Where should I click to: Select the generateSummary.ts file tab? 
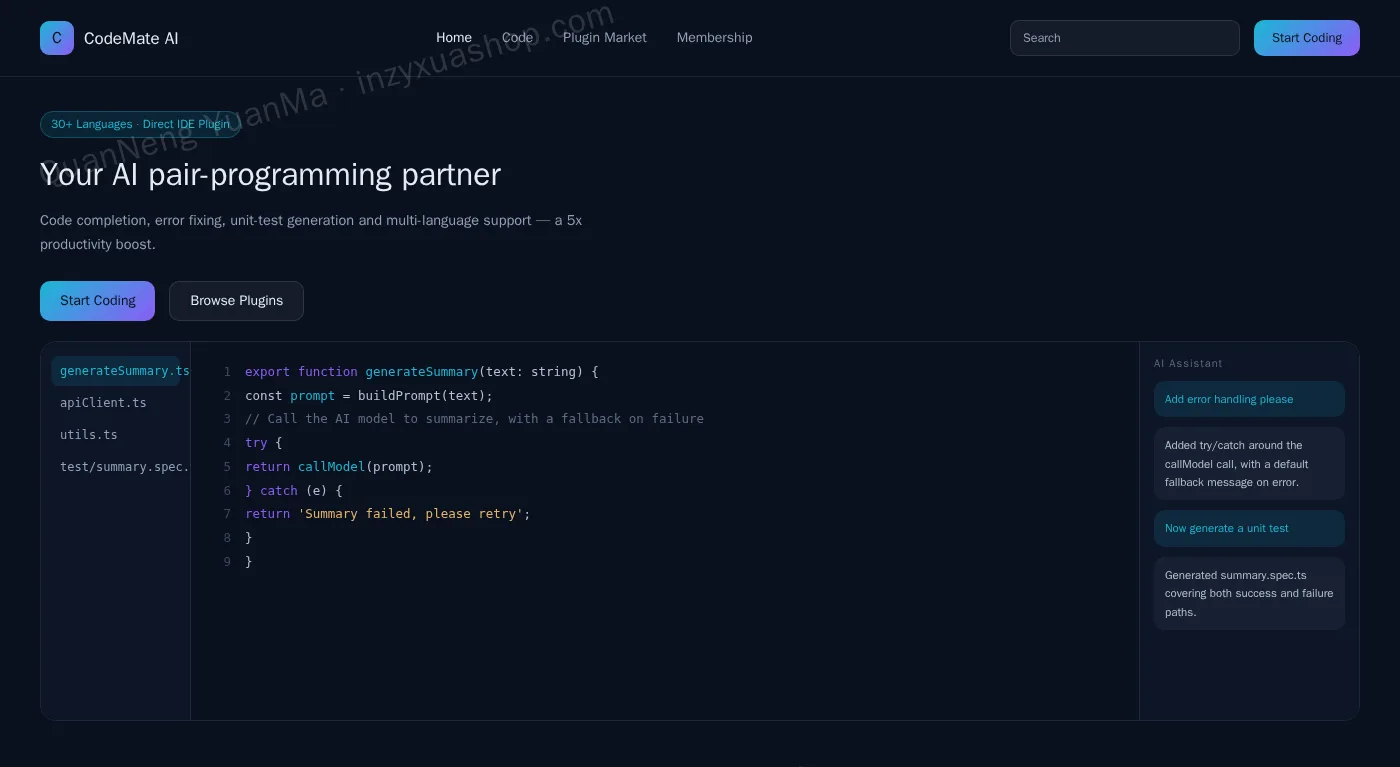pos(116,371)
